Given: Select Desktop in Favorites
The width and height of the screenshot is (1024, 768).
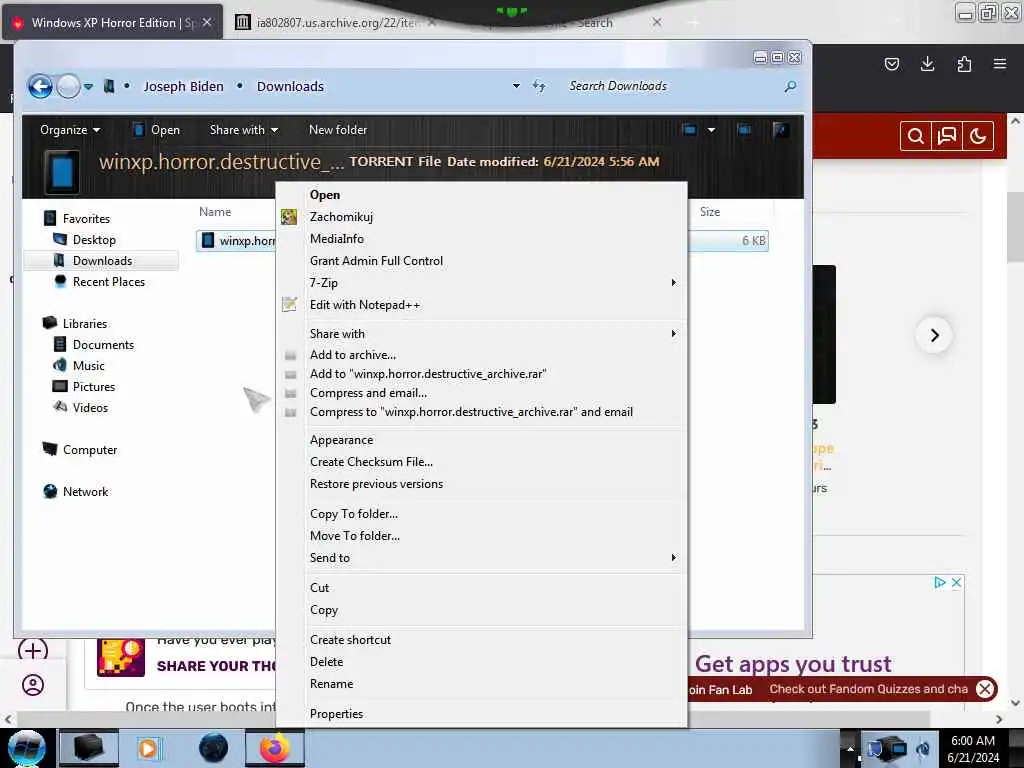Looking at the screenshot, I should click(94, 240).
